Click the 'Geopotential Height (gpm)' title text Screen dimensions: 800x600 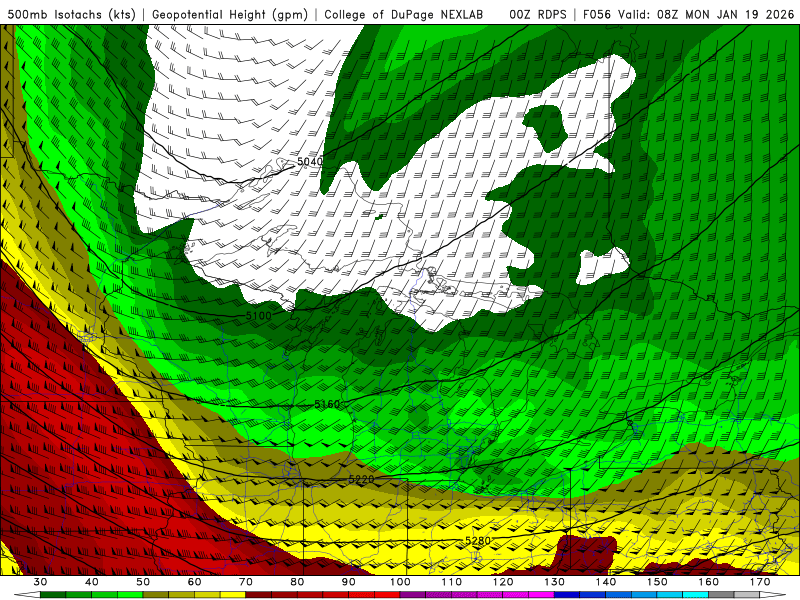[230, 15]
